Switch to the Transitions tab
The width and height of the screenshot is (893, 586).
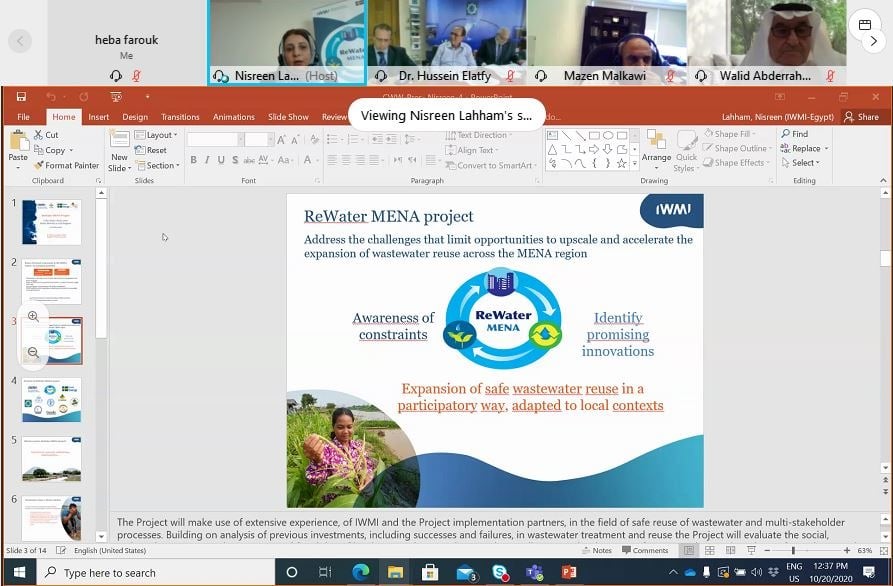tap(180, 117)
